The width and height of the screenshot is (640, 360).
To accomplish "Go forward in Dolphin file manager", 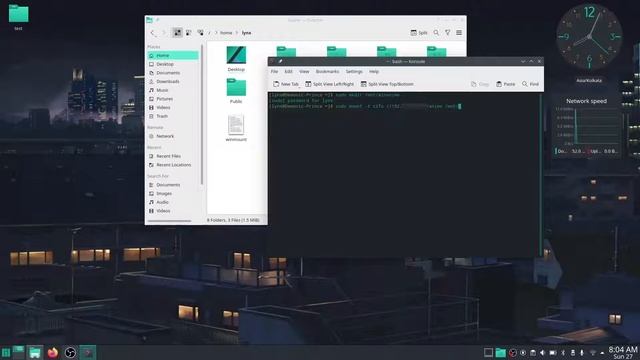I will tap(164, 33).
